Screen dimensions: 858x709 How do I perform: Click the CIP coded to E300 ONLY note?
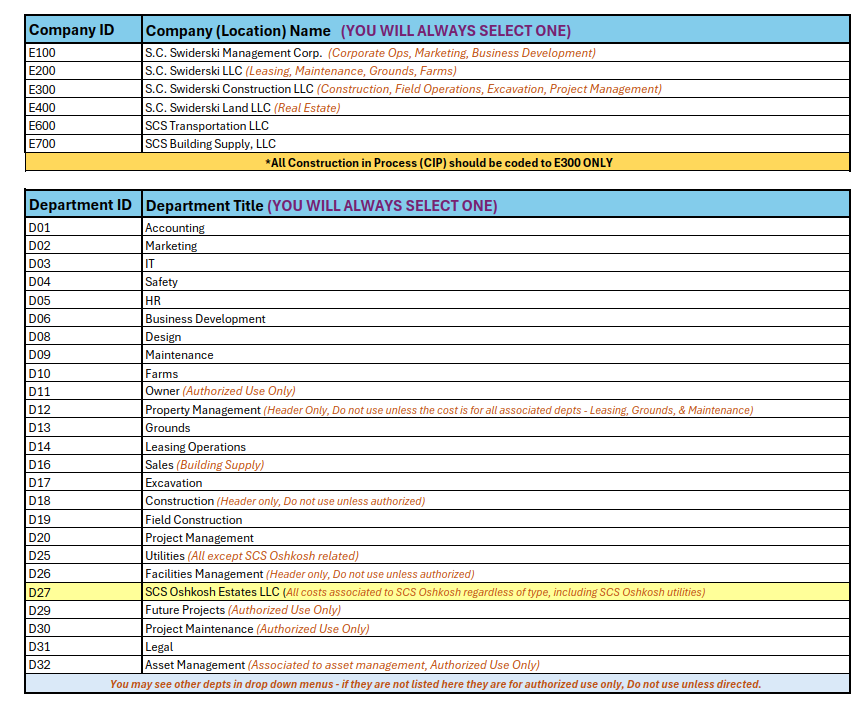pos(438,162)
